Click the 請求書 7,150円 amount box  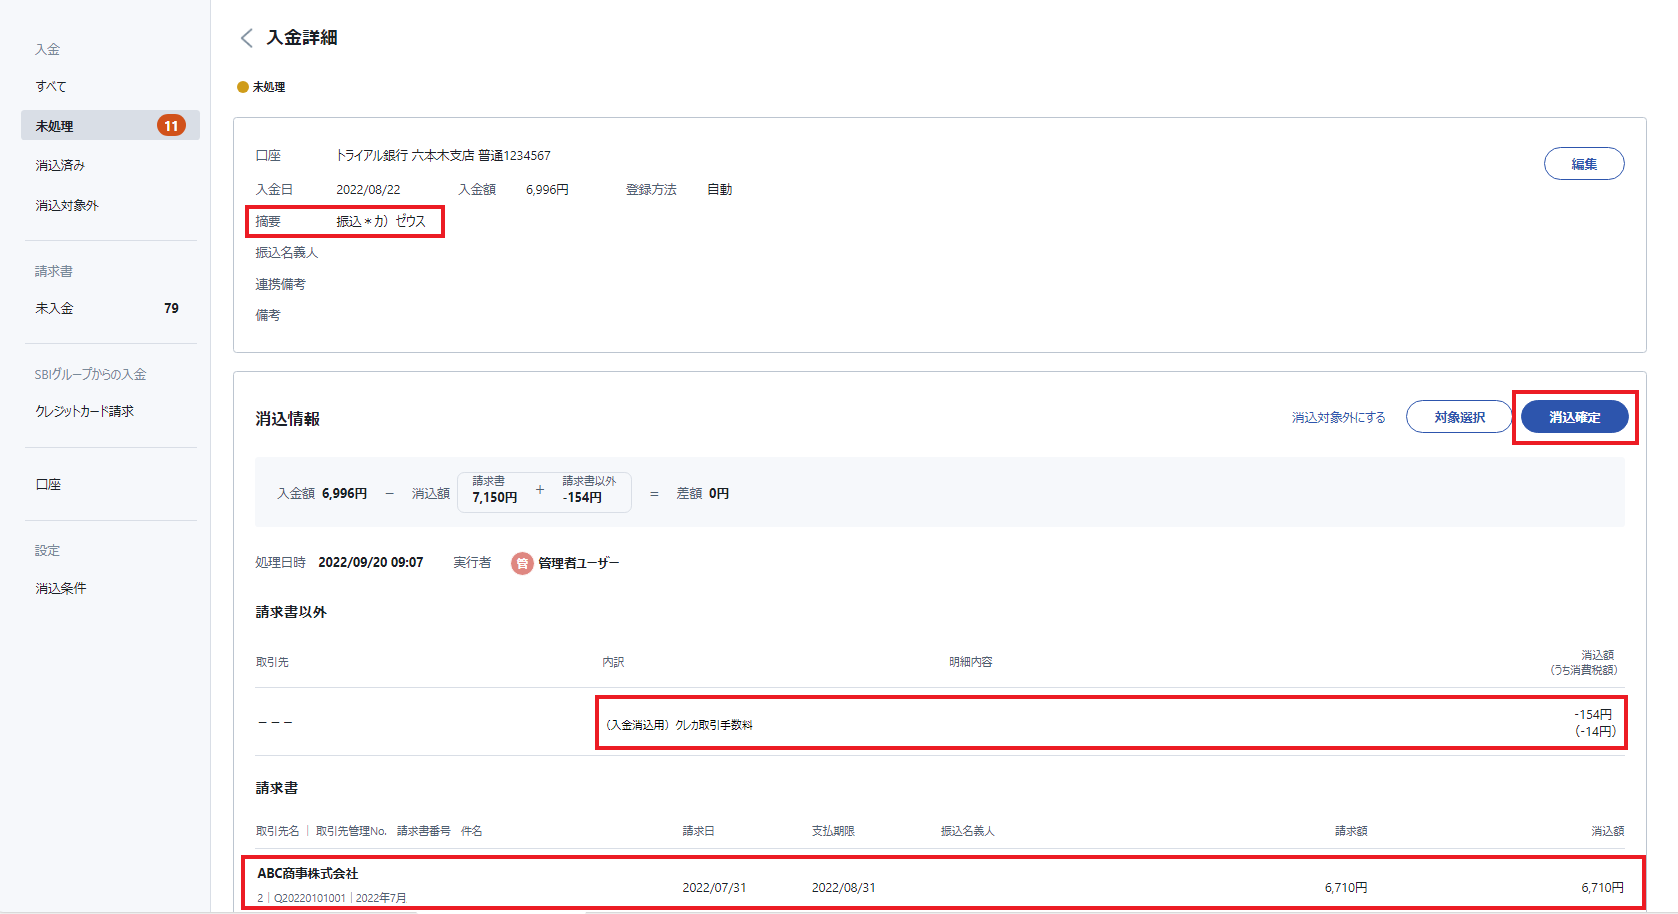[495, 491]
